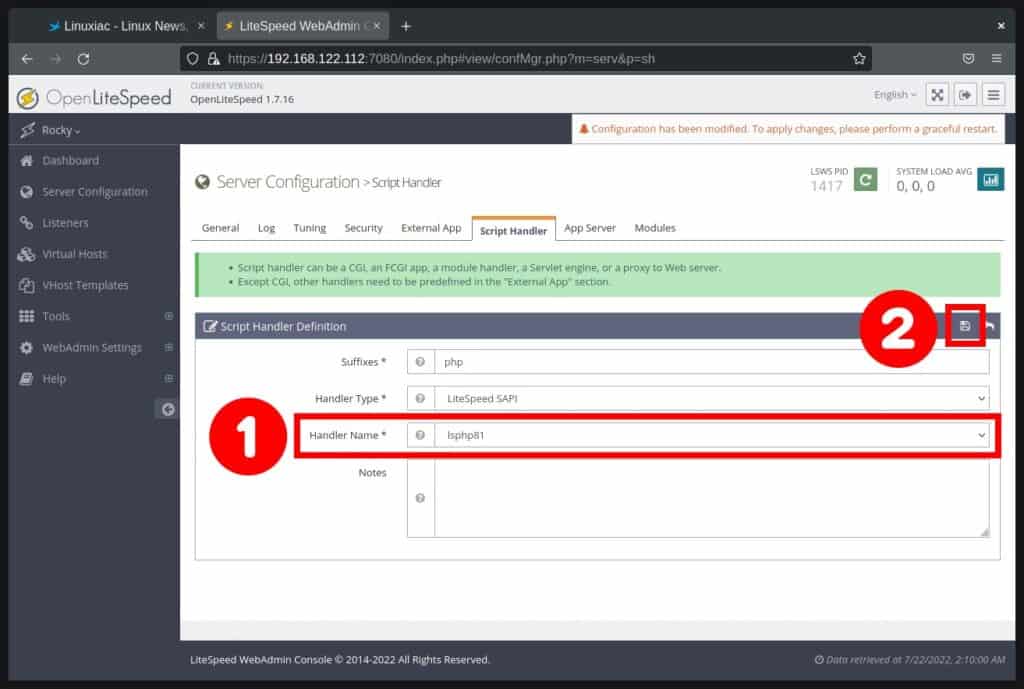The image size is (1024, 689).
Task: Click the configuration modified restart notice
Action: point(788,129)
